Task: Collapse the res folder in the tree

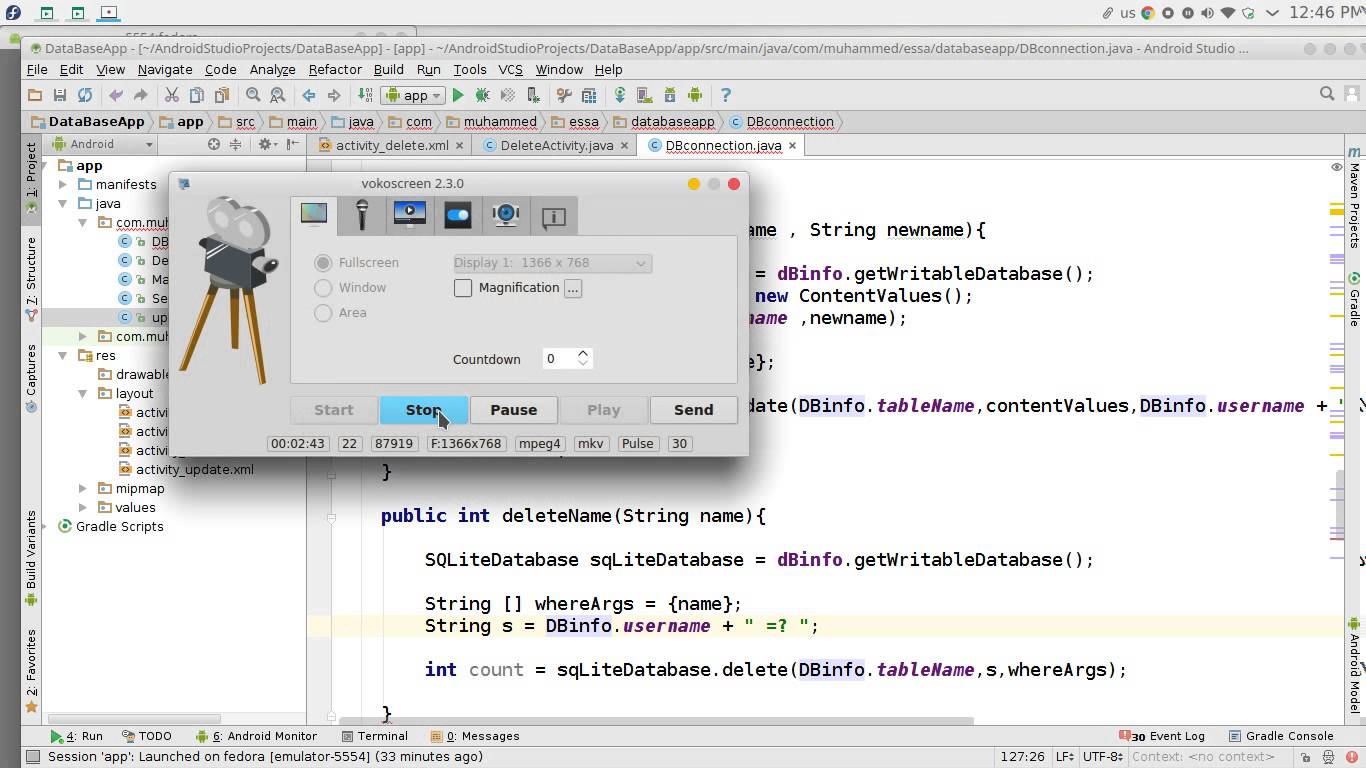Action: [63, 356]
